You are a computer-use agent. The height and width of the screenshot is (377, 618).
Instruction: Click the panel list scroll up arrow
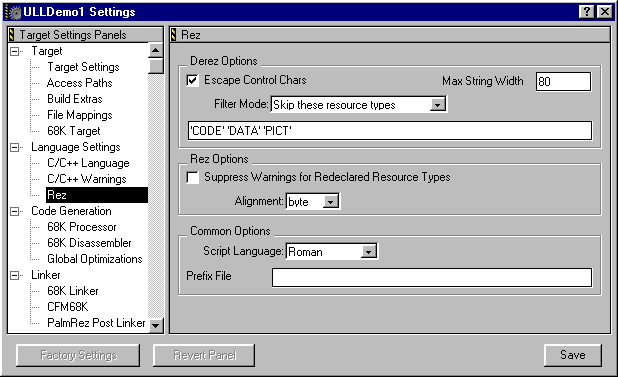(156, 50)
